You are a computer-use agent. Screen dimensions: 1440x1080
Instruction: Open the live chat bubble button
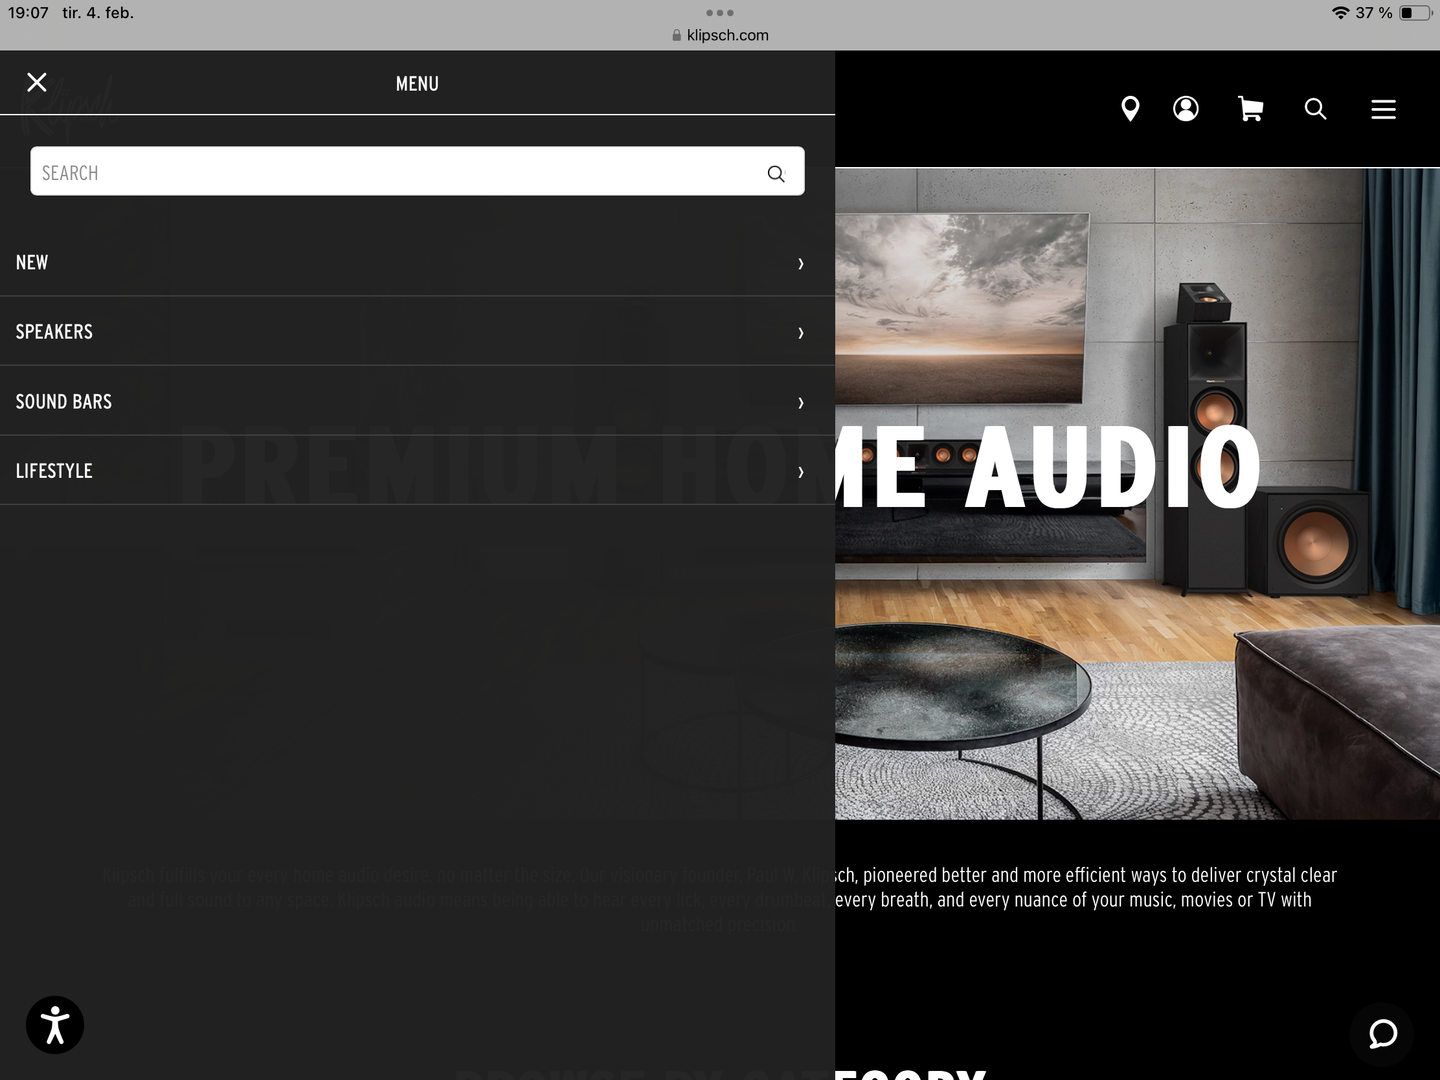coord(1382,1034)
